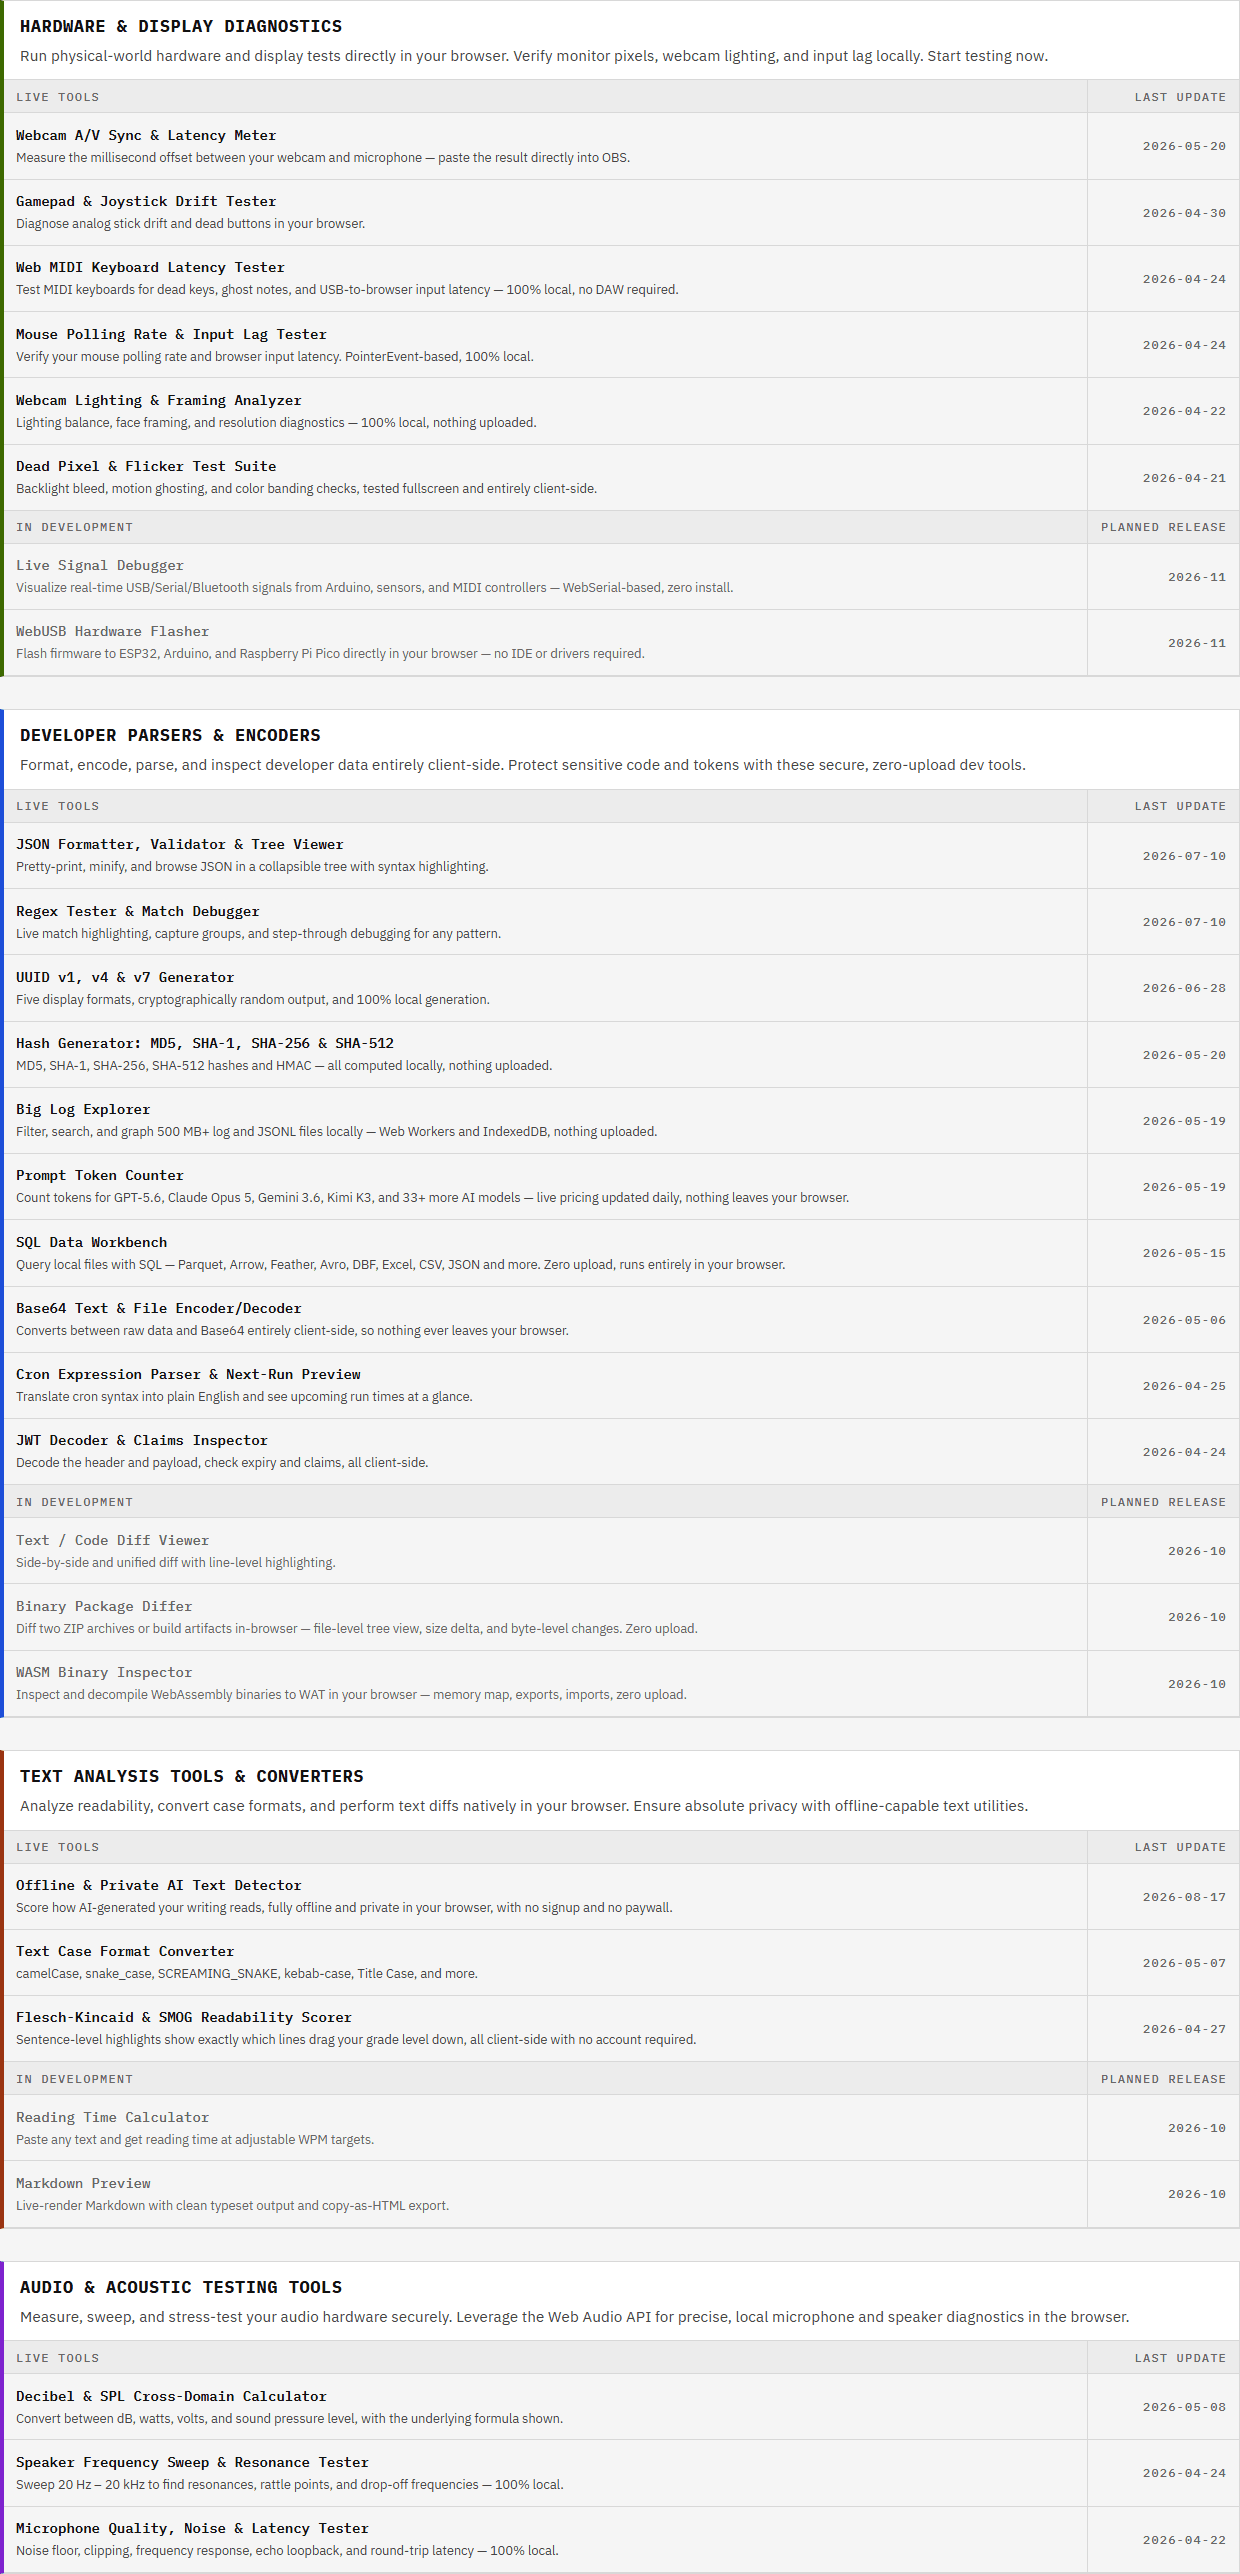The image size is (1240, 2574).
Task: Click the Prompt Token Counter description text
Action: pos(432,1198)
